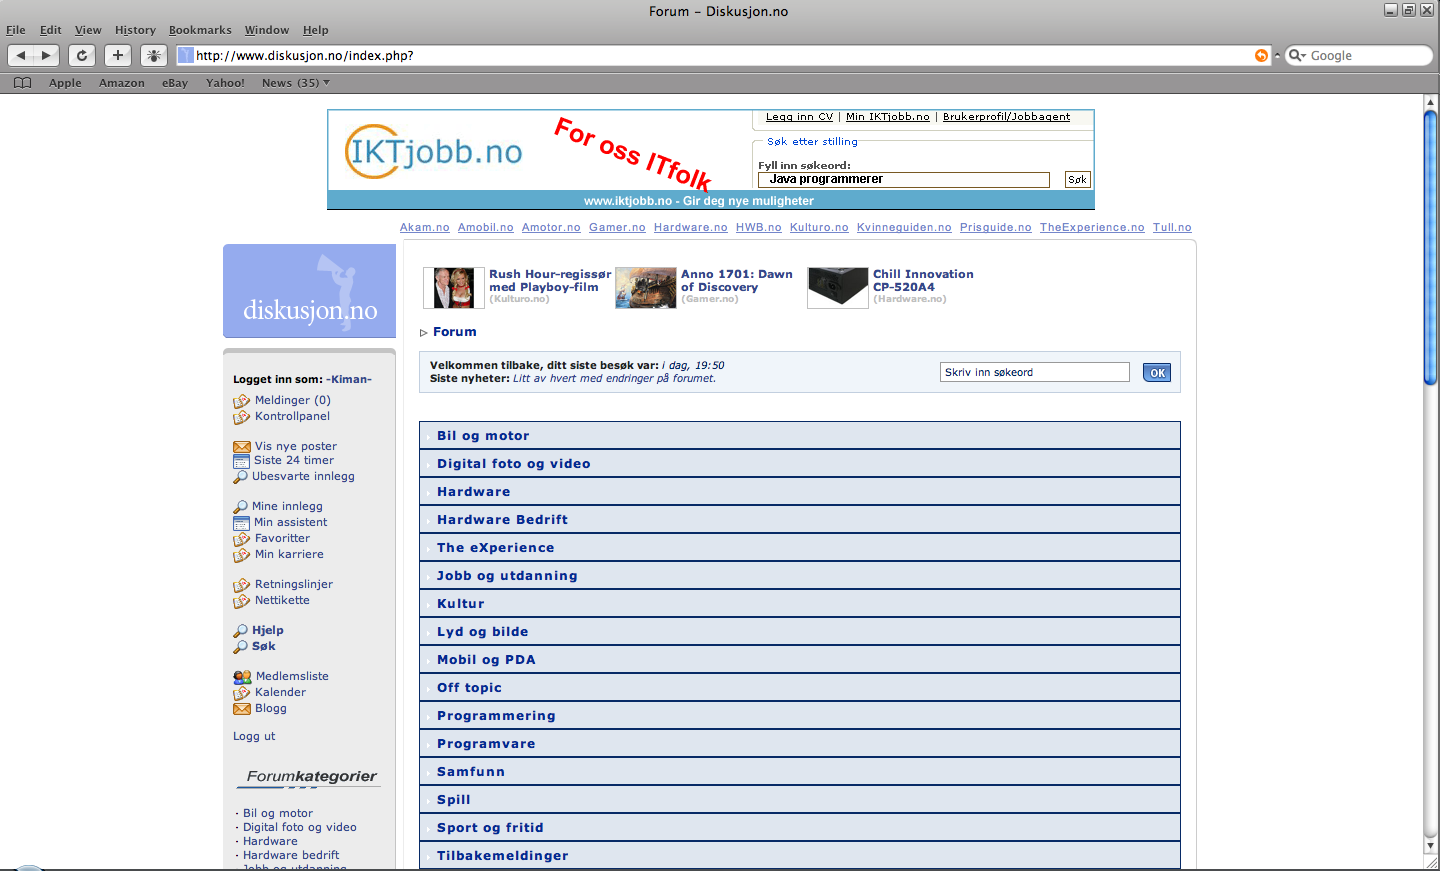Click the icon beside Min assistent
Image resolution: width=1440 pixels, height=871 pixels.
pyautogui.click(x=241, y=523)
